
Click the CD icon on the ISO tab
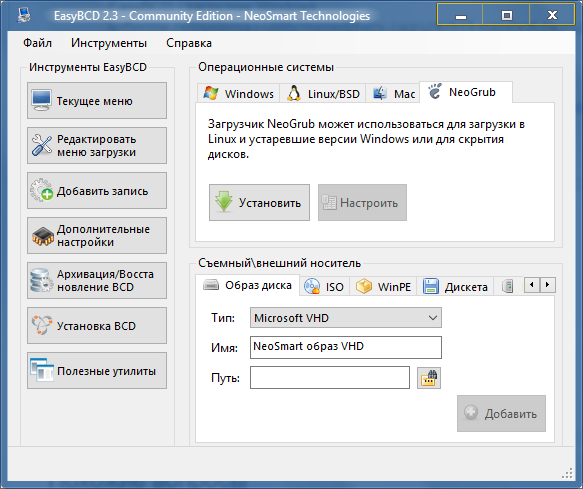(312, 286)
